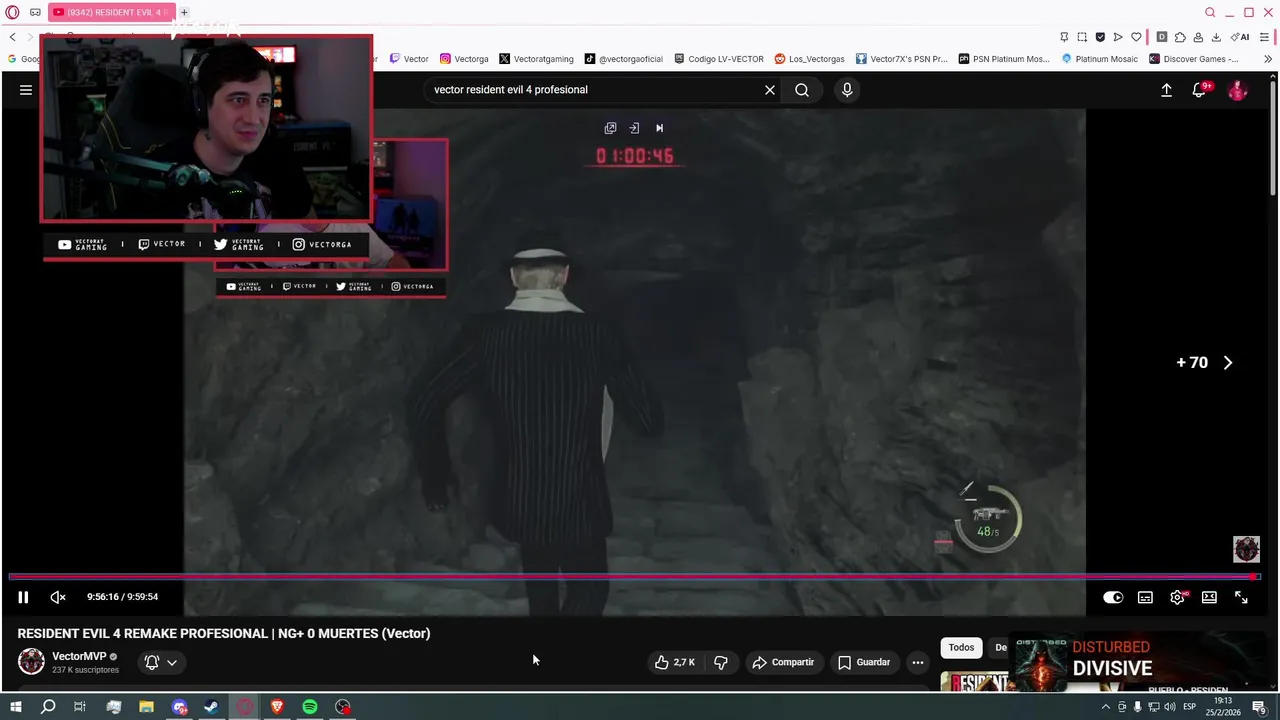The image size is (1280, 720).
Task: Clear the YouTube search query
Action: pyautogui.click(x=770, y=90)
